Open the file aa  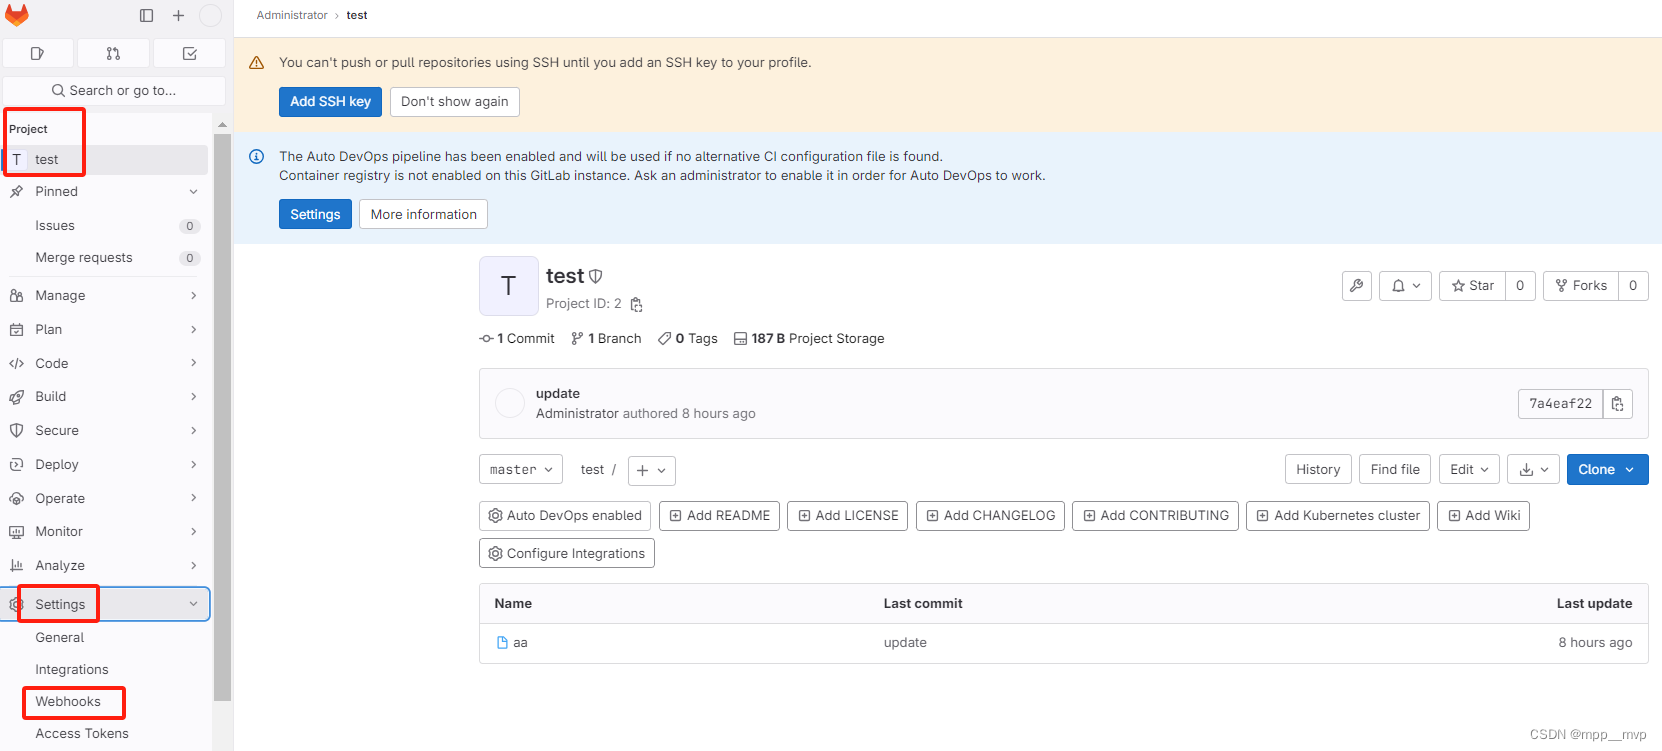point(520,643)
